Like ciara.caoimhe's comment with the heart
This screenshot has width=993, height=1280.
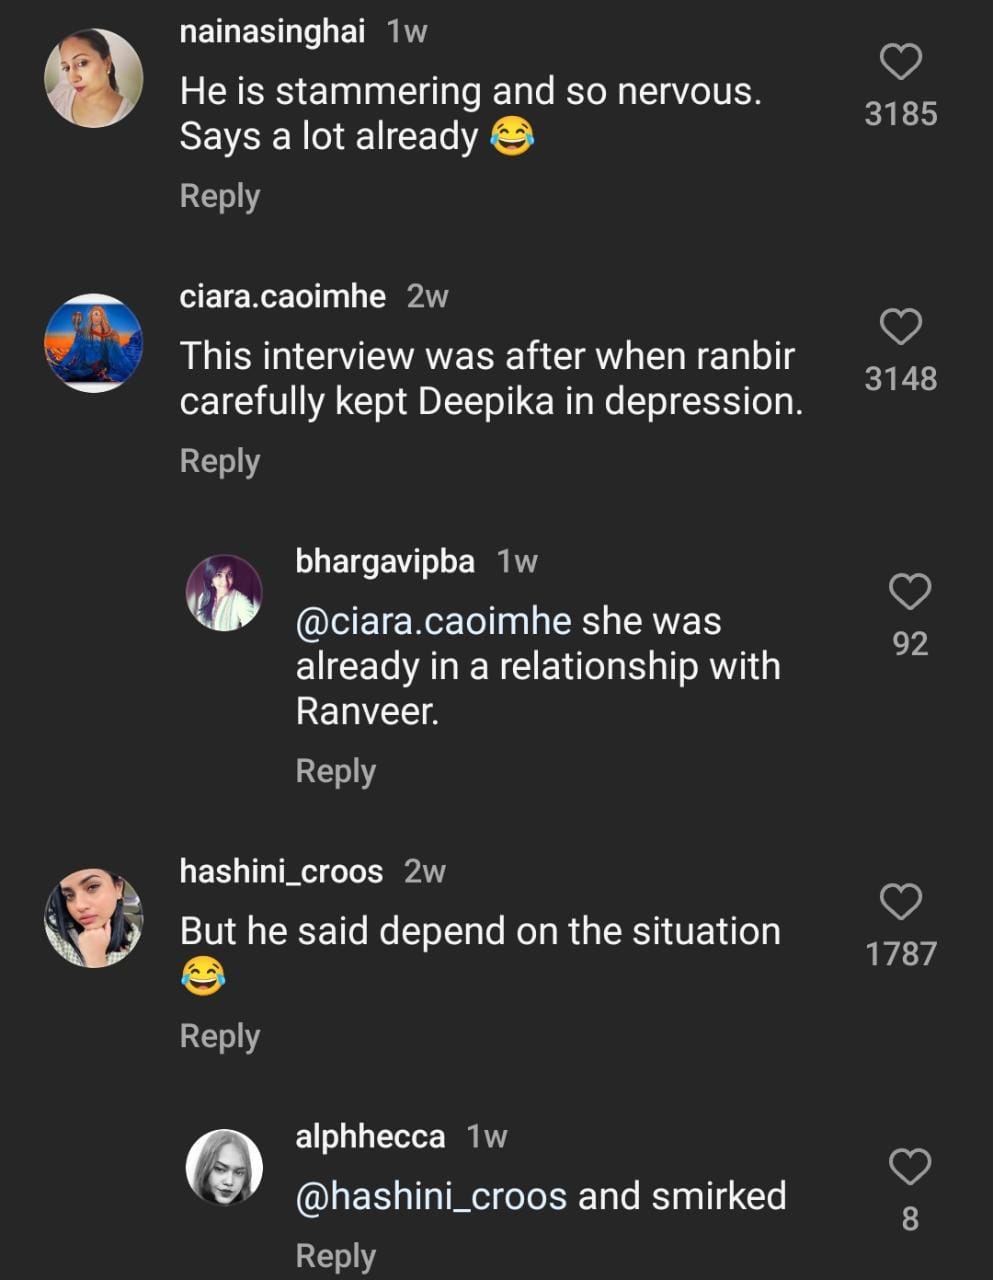point(900,327)
